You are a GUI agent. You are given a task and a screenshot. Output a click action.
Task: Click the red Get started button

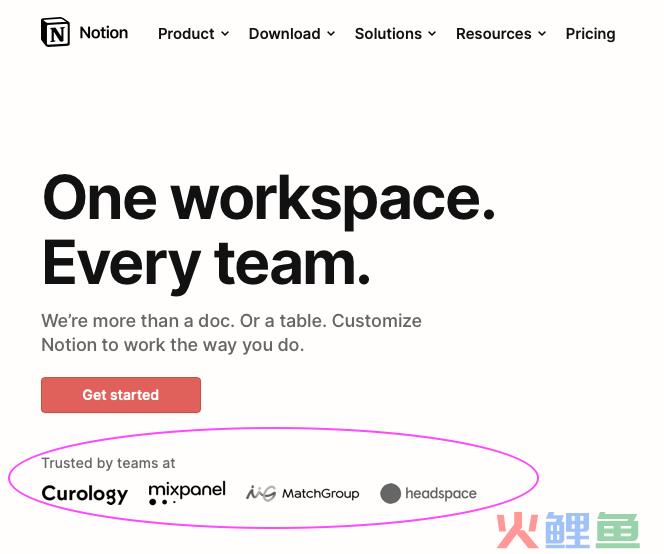point(121,395)
